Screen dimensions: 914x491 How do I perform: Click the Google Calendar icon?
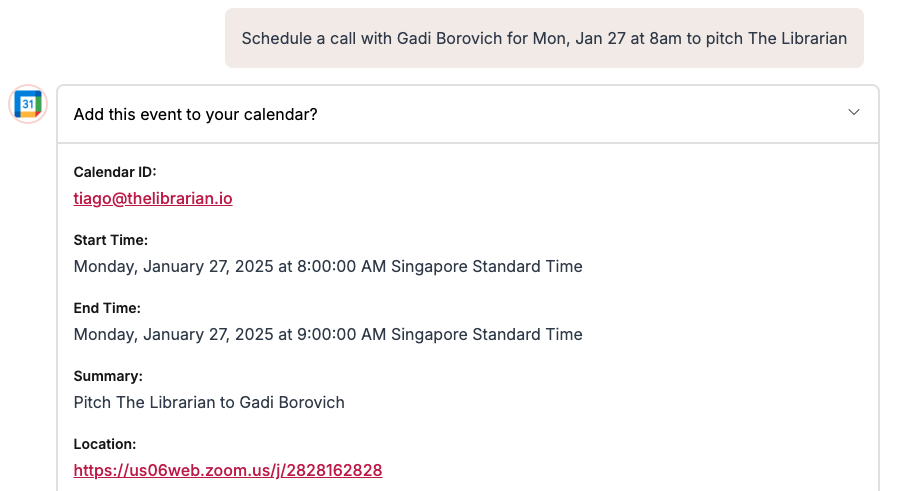pos(28,104)
